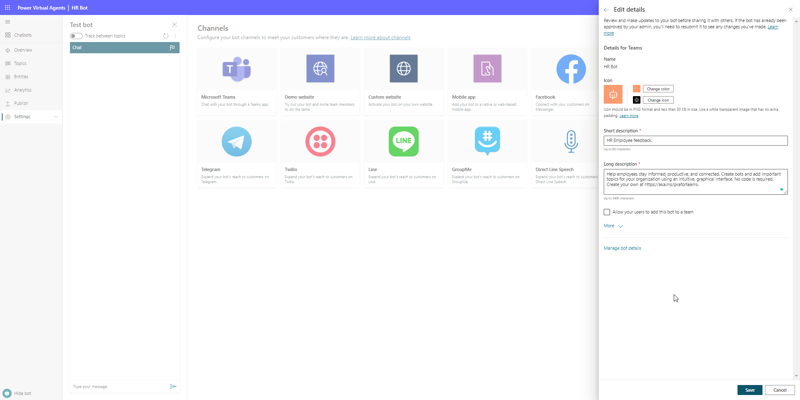This screenshot has width=800, height=400.
Task: Click the Hide bot button
Action: click(17, 393)
